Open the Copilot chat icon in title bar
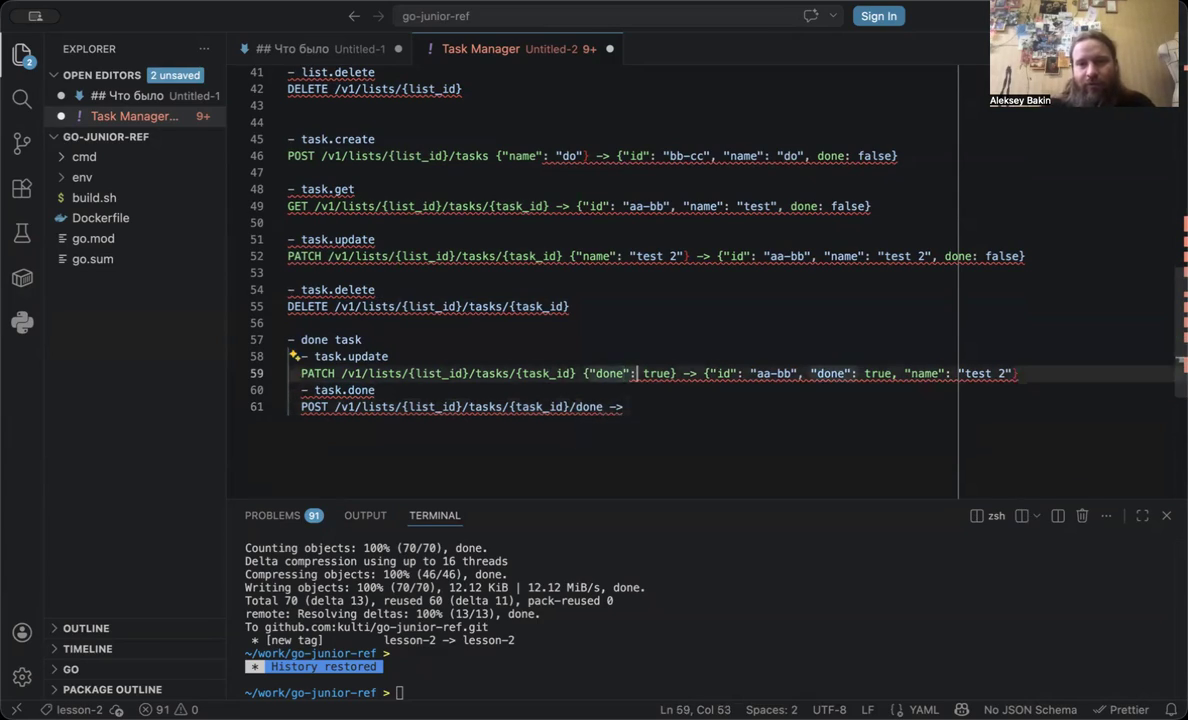The width and height of the screenshot is (1188, 720). coord(811,16)
